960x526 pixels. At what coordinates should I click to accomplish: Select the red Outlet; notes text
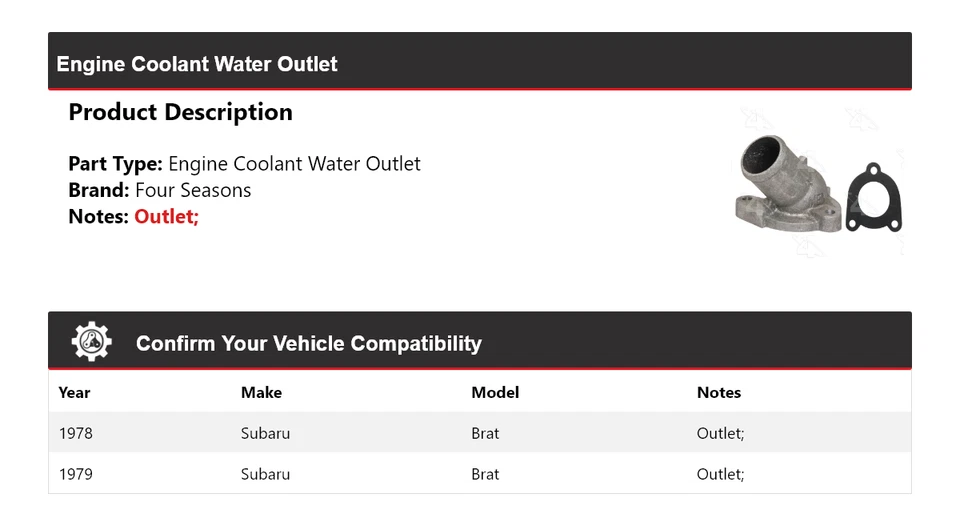(x=167, y=216)
